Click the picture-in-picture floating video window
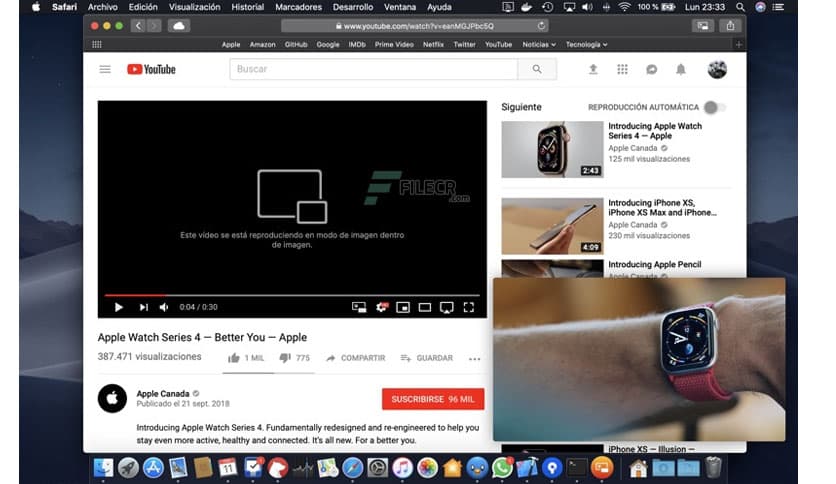The width and height of the screenshot is (836, 484). [x=639, y=359]
